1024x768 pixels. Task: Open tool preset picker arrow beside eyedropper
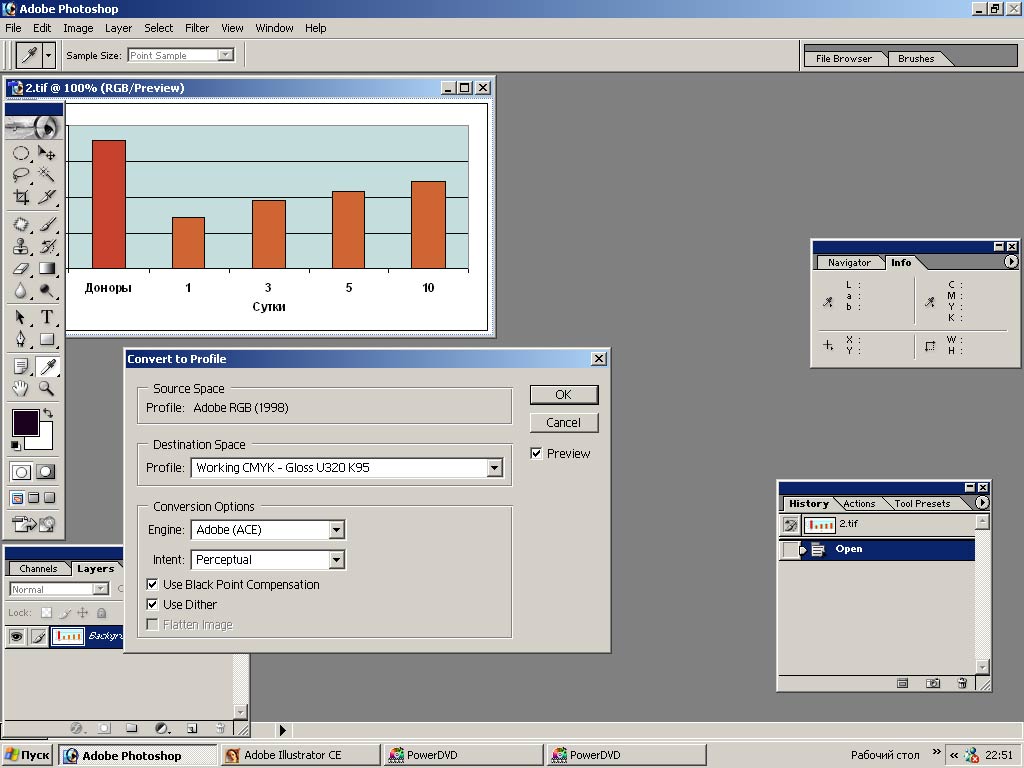tap(48, 56)
